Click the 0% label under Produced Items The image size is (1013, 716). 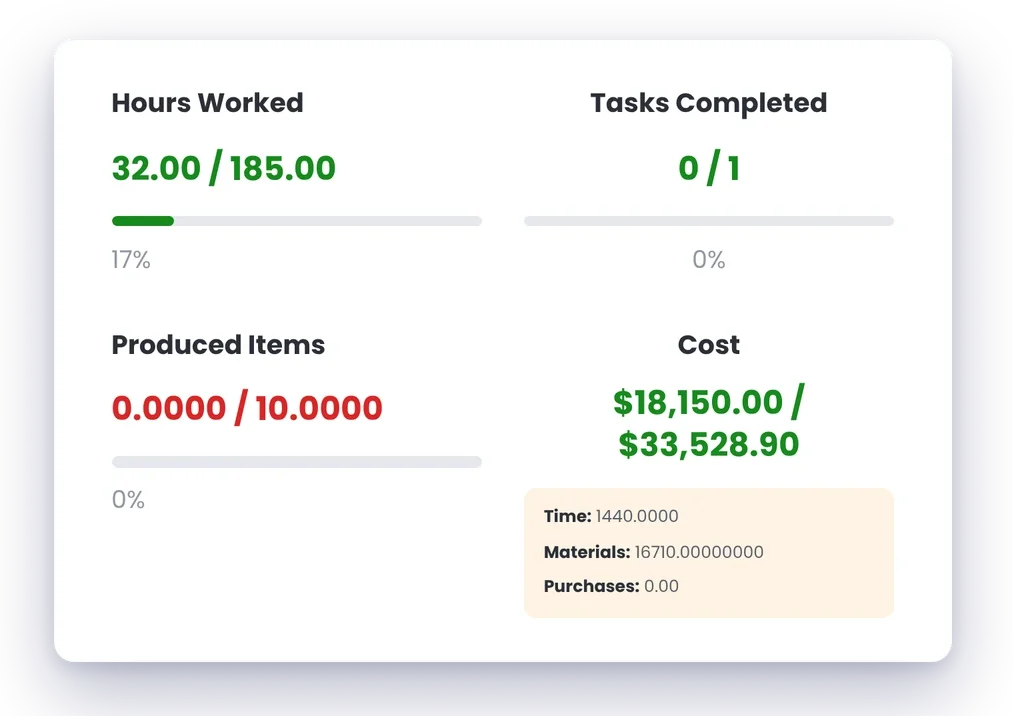[x=128, y=500]
